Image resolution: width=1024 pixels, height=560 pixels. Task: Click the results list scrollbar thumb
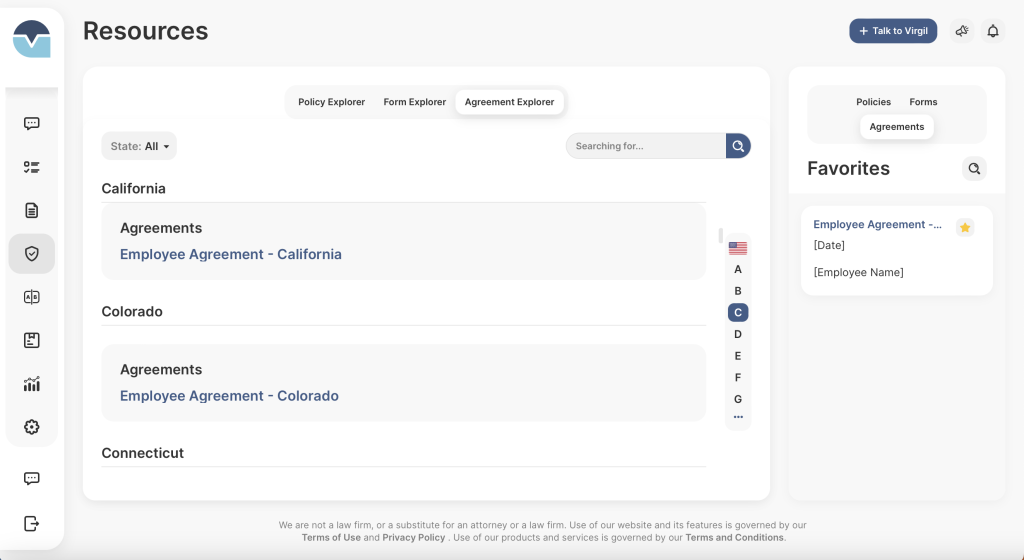tap(720, 235)
